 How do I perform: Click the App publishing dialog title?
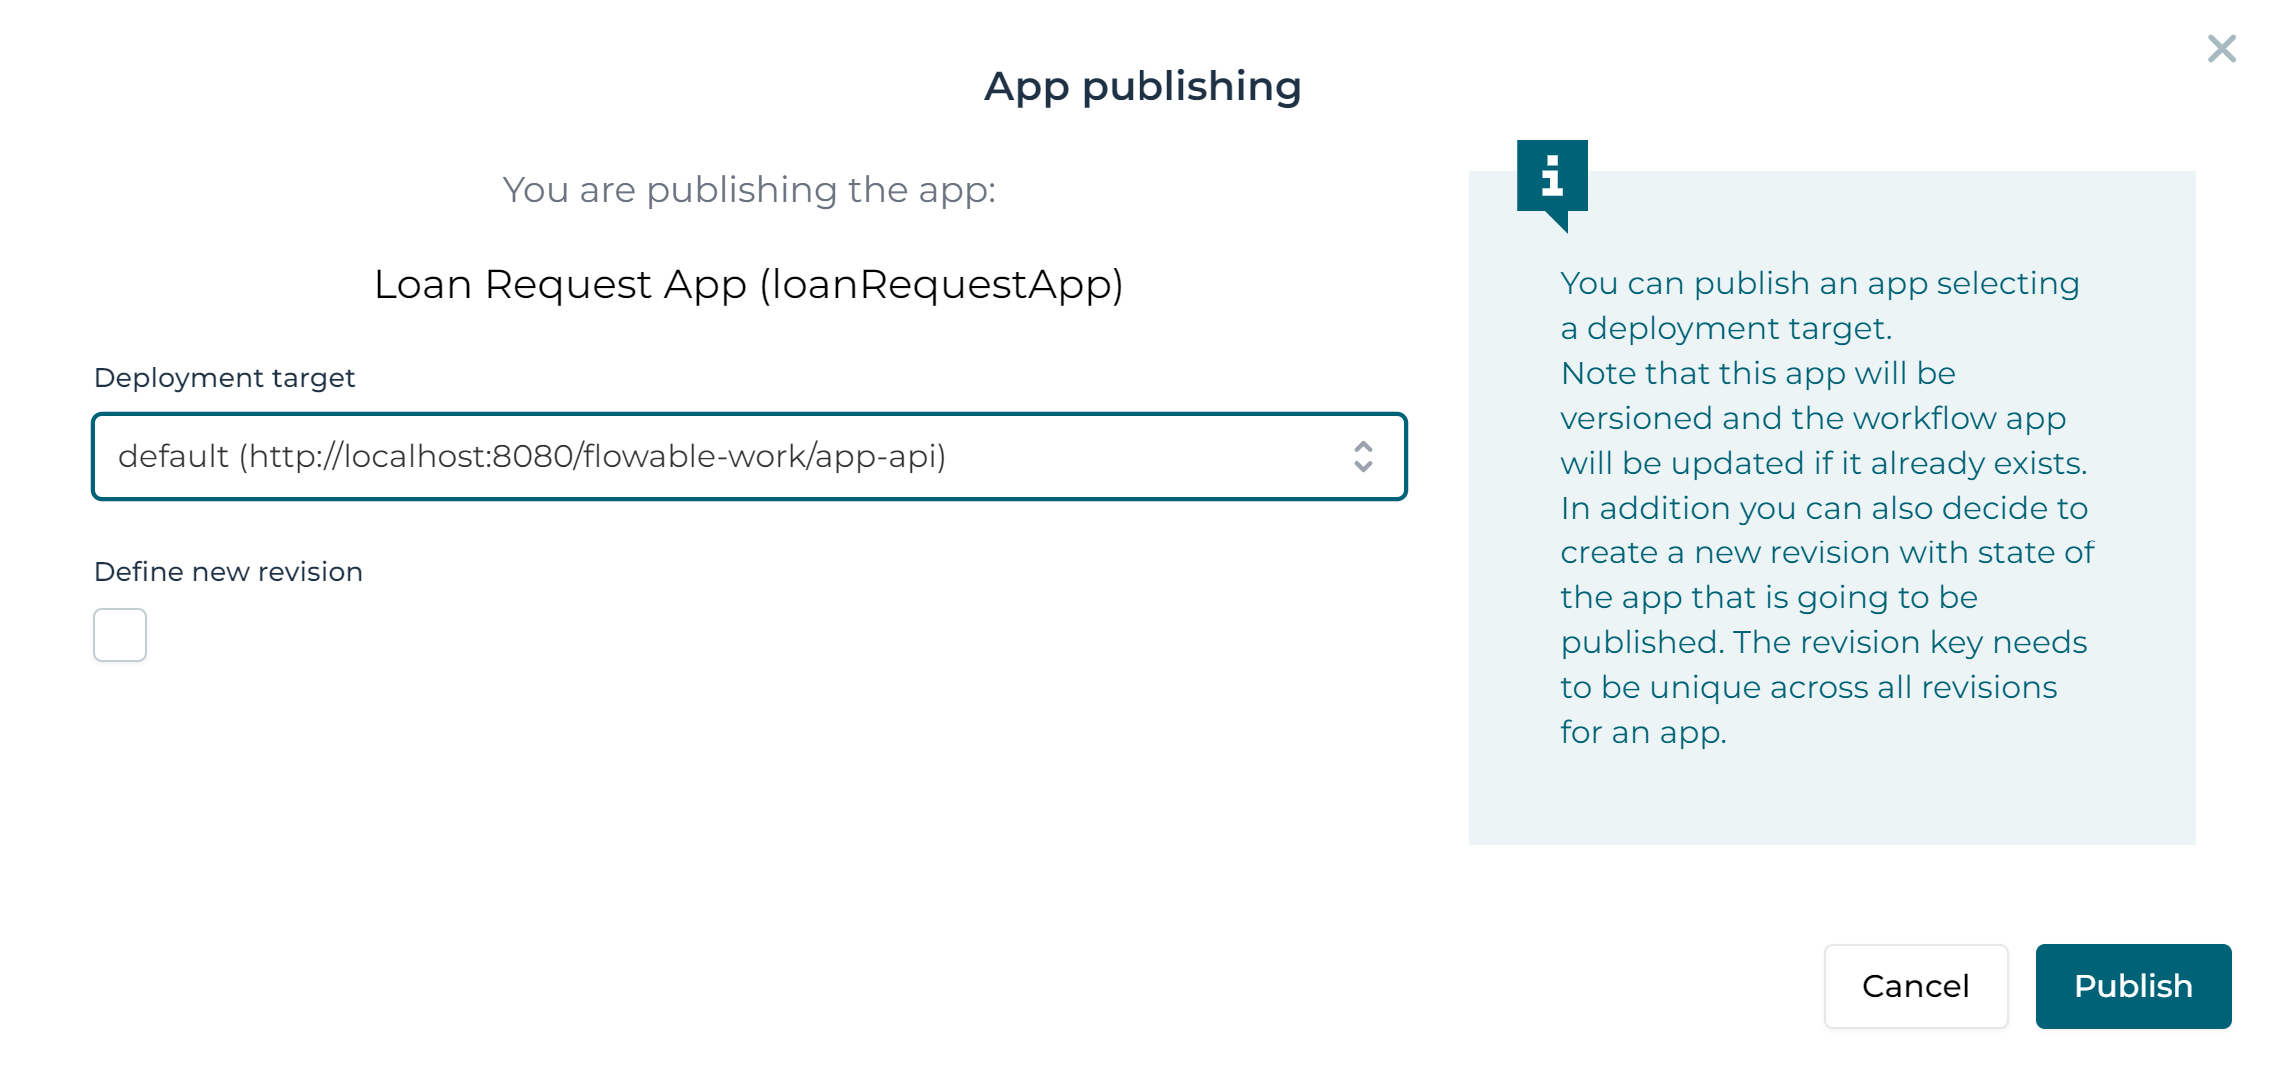(1143, 87)
